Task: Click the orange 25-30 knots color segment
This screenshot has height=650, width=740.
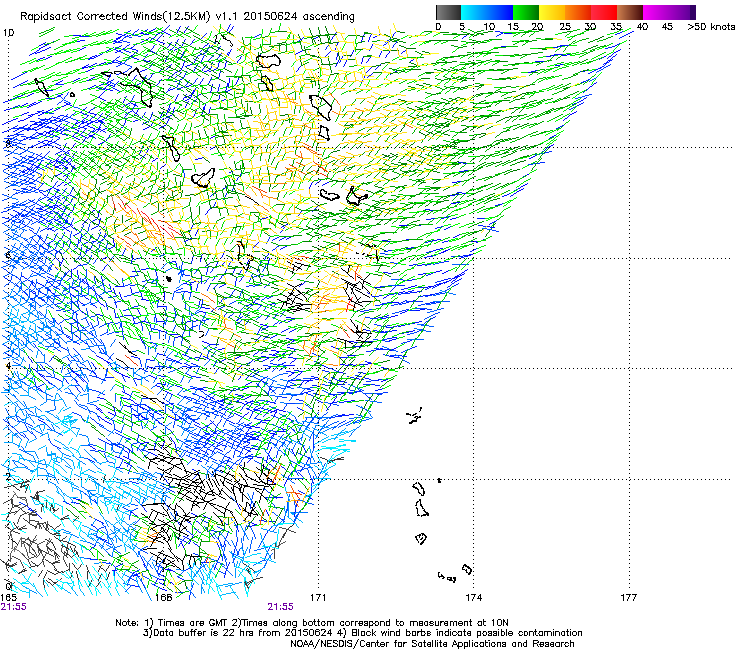Action: point(578,12)
